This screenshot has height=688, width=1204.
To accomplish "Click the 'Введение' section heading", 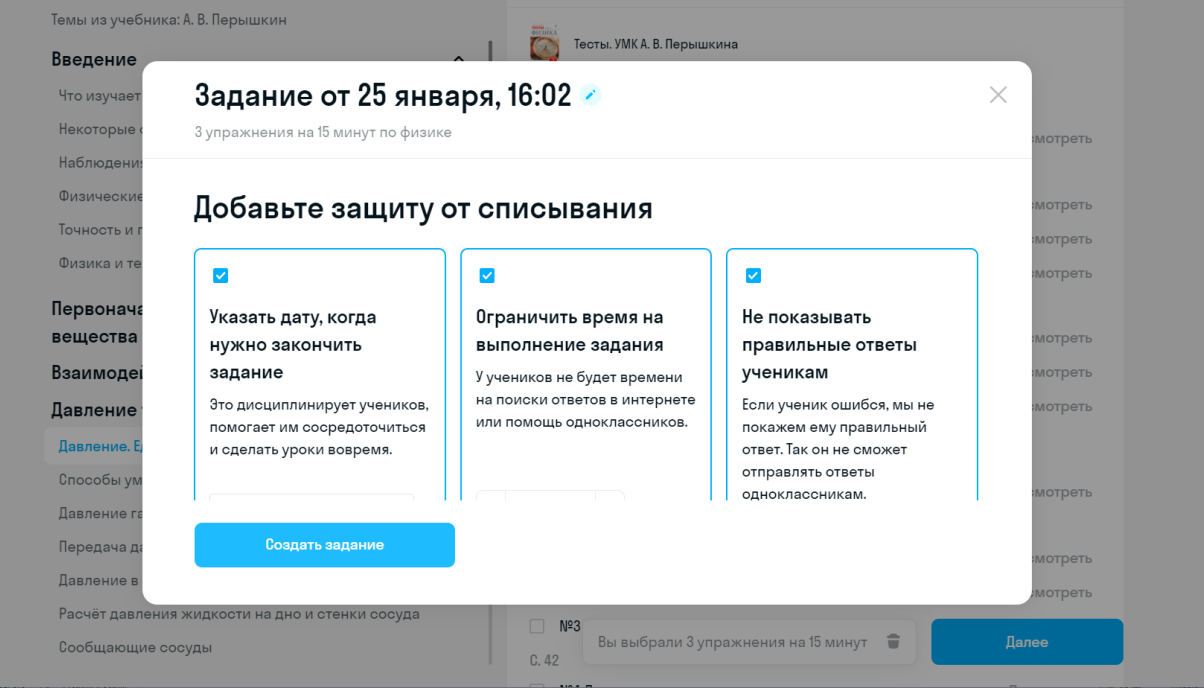I will pyautogui.click(x=94, y=59).
